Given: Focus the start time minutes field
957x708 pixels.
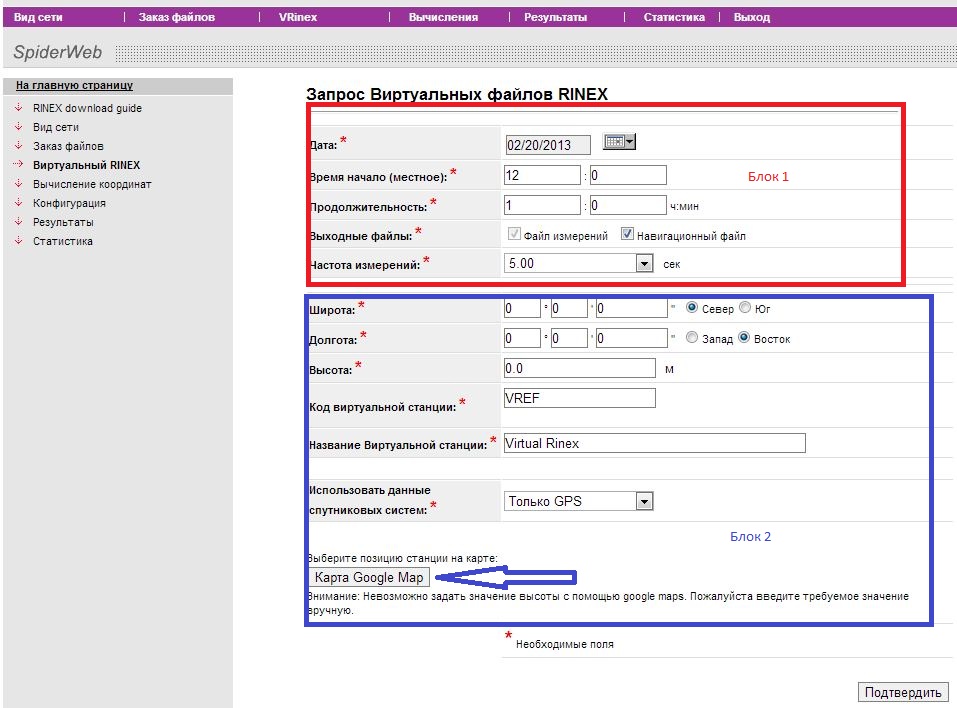Looking at the screenshot, I should click(628, 175).
